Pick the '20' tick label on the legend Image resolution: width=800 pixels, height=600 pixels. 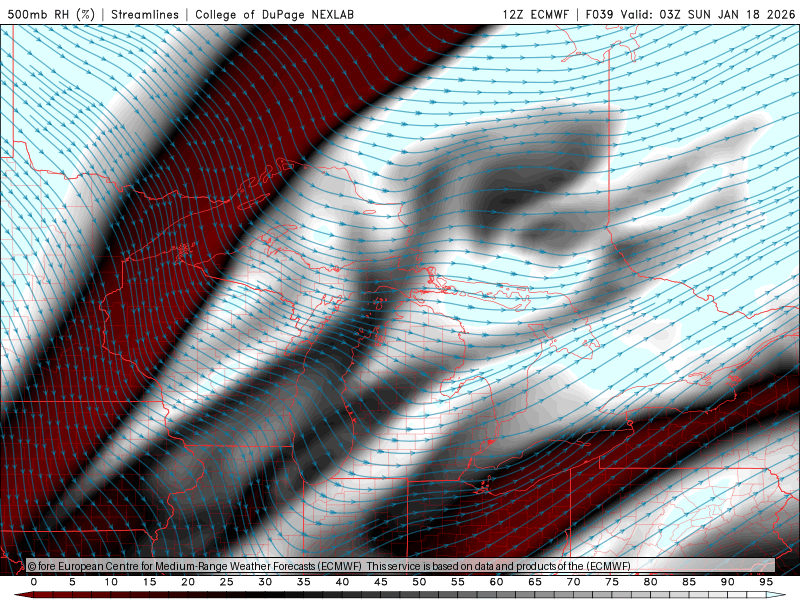click(x=188, y=582)
